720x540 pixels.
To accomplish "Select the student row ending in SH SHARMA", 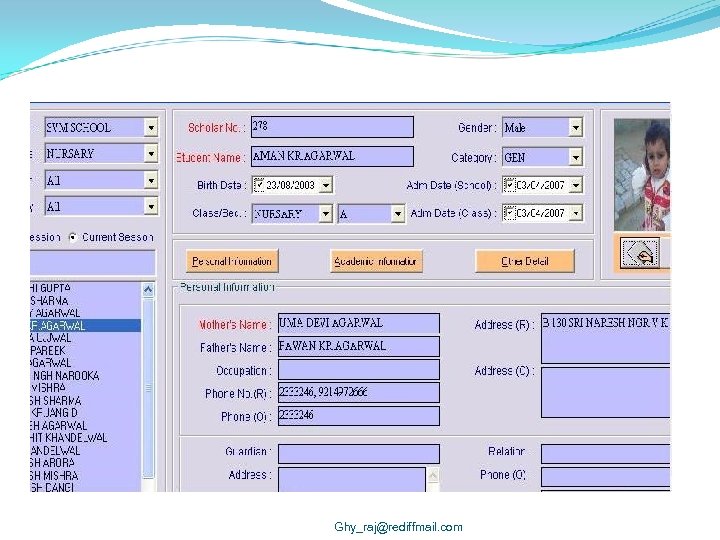I will (85, 400).
